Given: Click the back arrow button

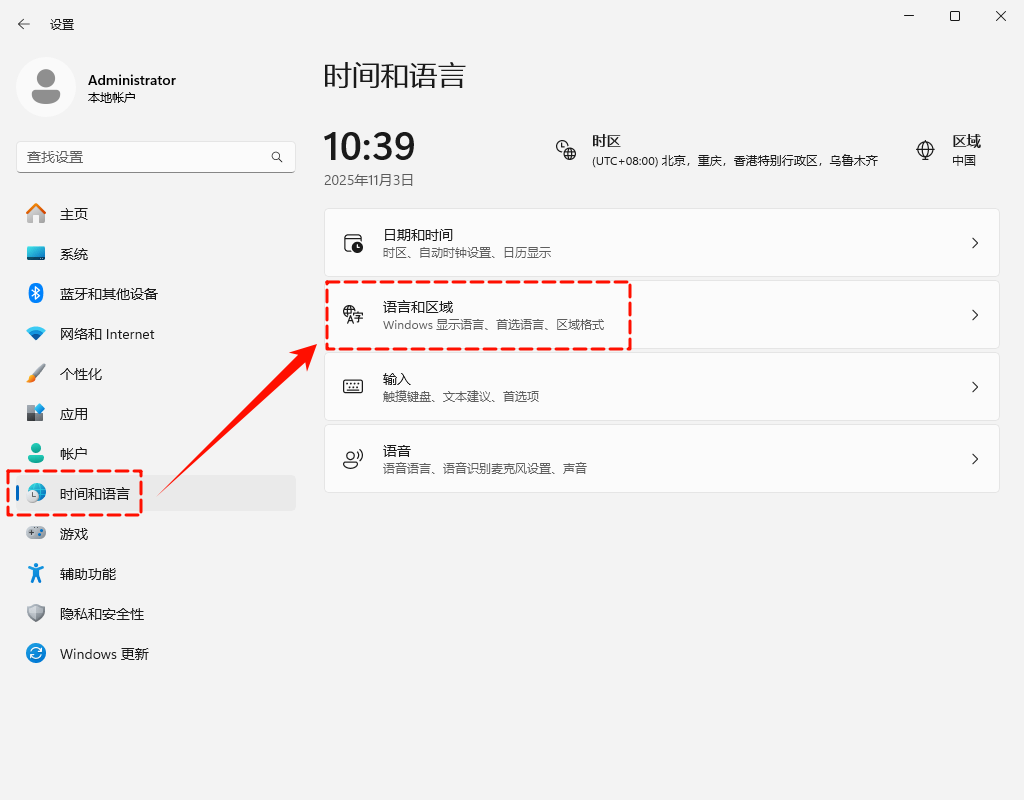Looking at the screenshot, I should click(x=23, y=23).
